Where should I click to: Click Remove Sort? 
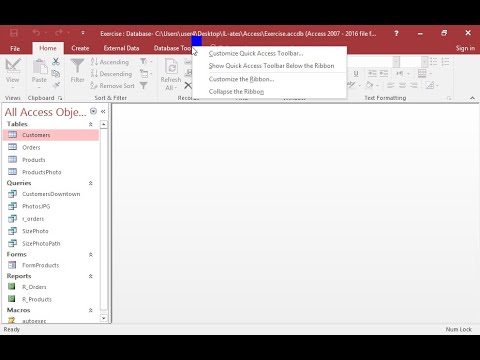112,86
